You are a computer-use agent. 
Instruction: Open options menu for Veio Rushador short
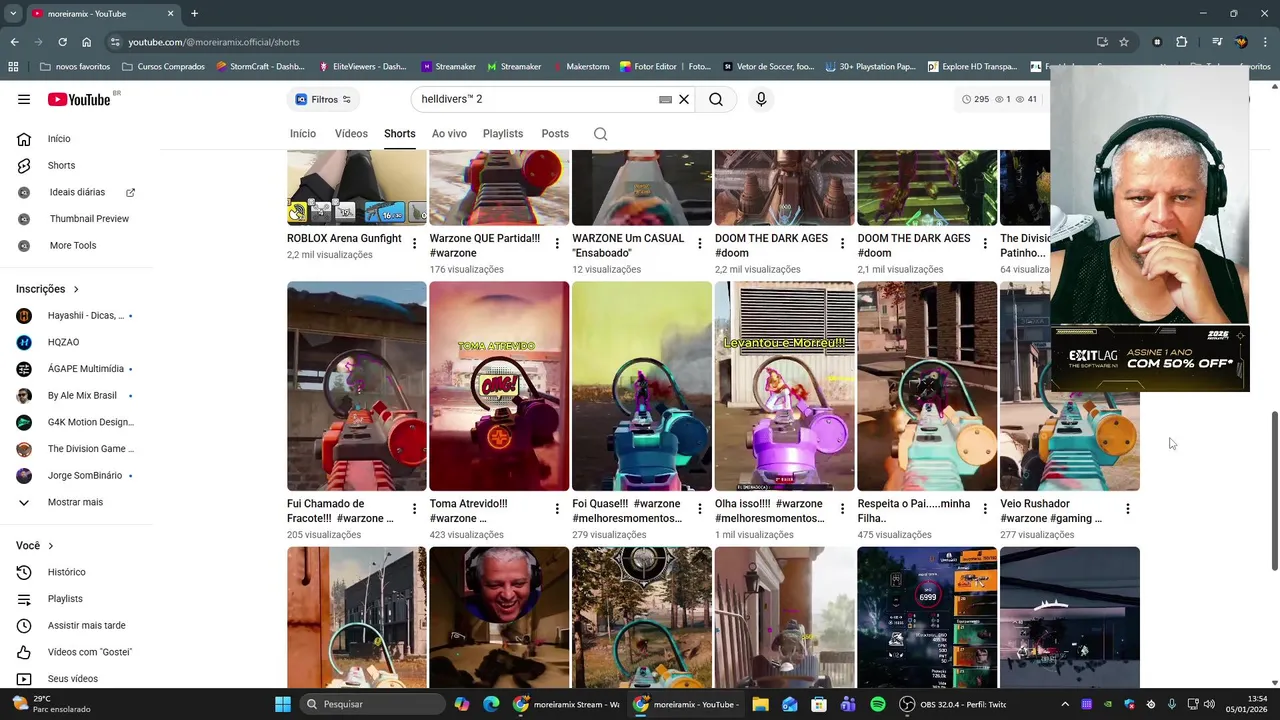pyautogui.click(x=1128, y=509)
